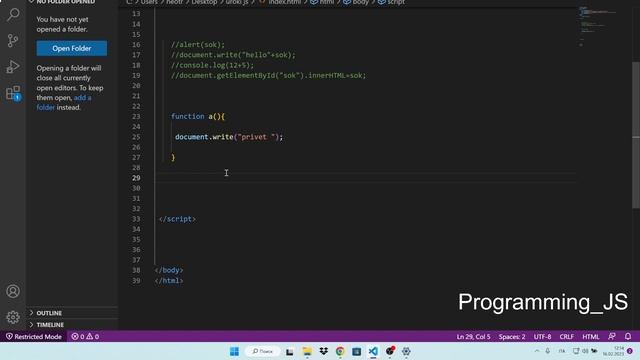Viewport: 640px width, 360px height.
Task: Click the feedback icon in the status bar
Action: [x=611, y=337]
